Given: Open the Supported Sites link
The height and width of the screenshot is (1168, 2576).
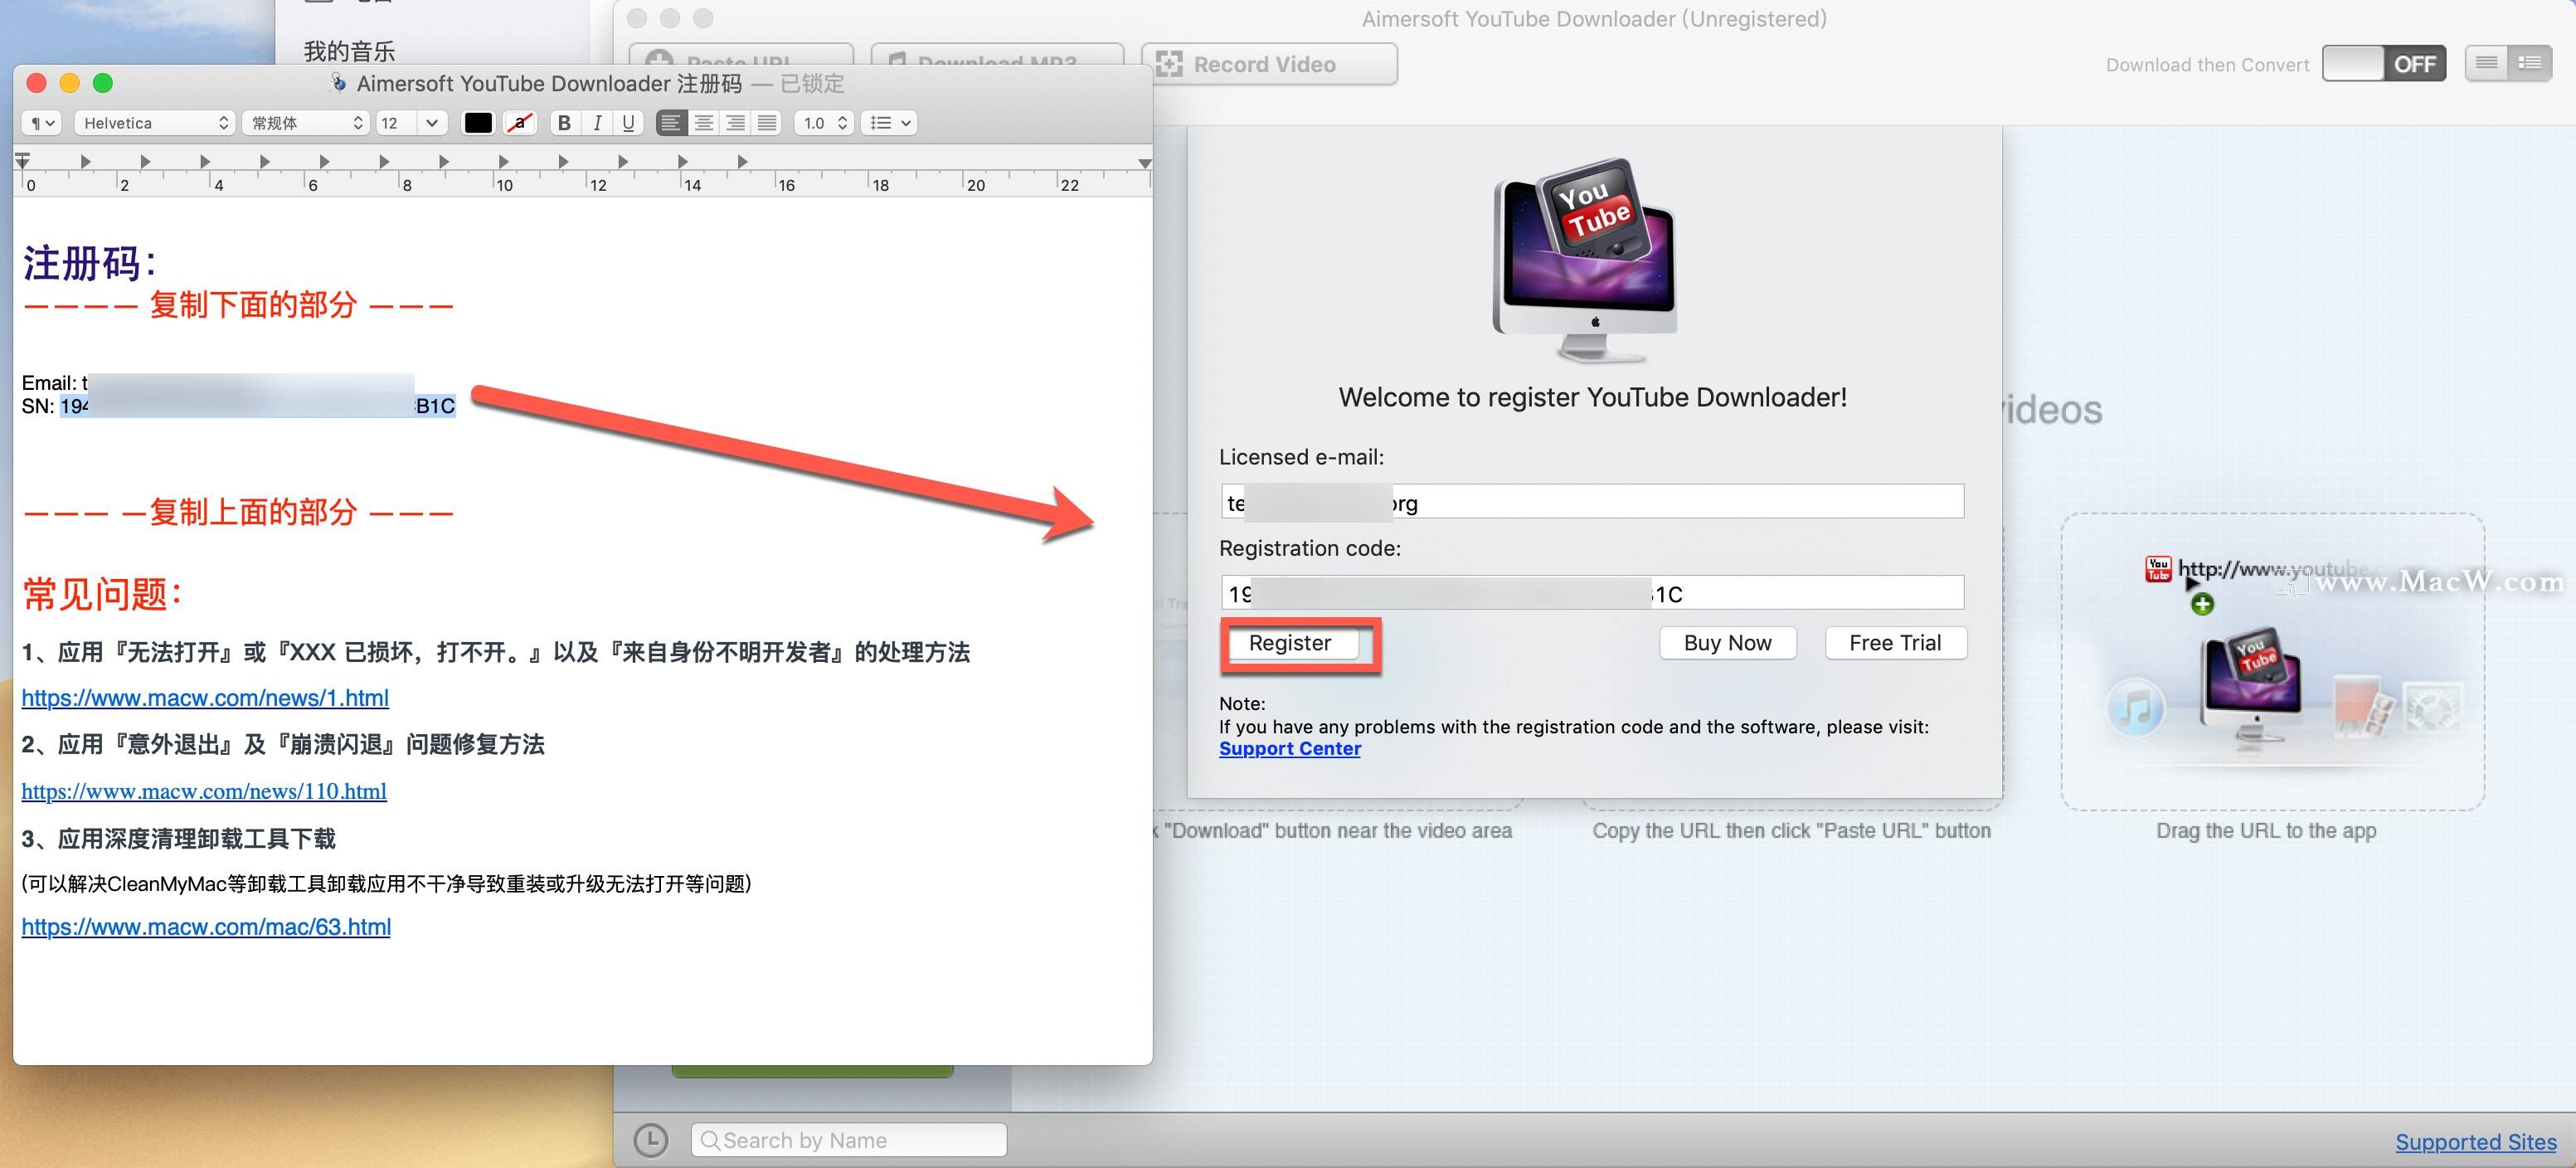Looking at the screenshot, I should pos(2475,1141).
